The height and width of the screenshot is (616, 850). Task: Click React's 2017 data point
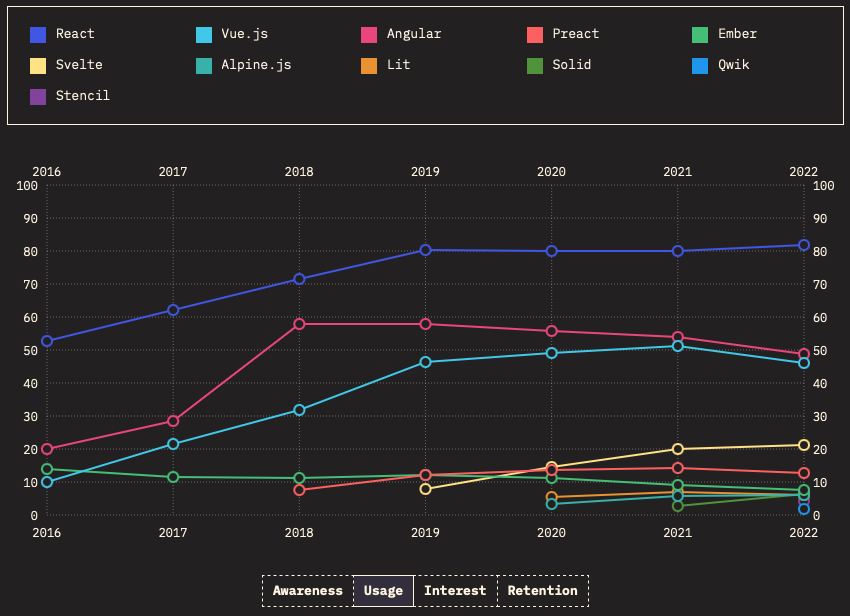[173, 310]
